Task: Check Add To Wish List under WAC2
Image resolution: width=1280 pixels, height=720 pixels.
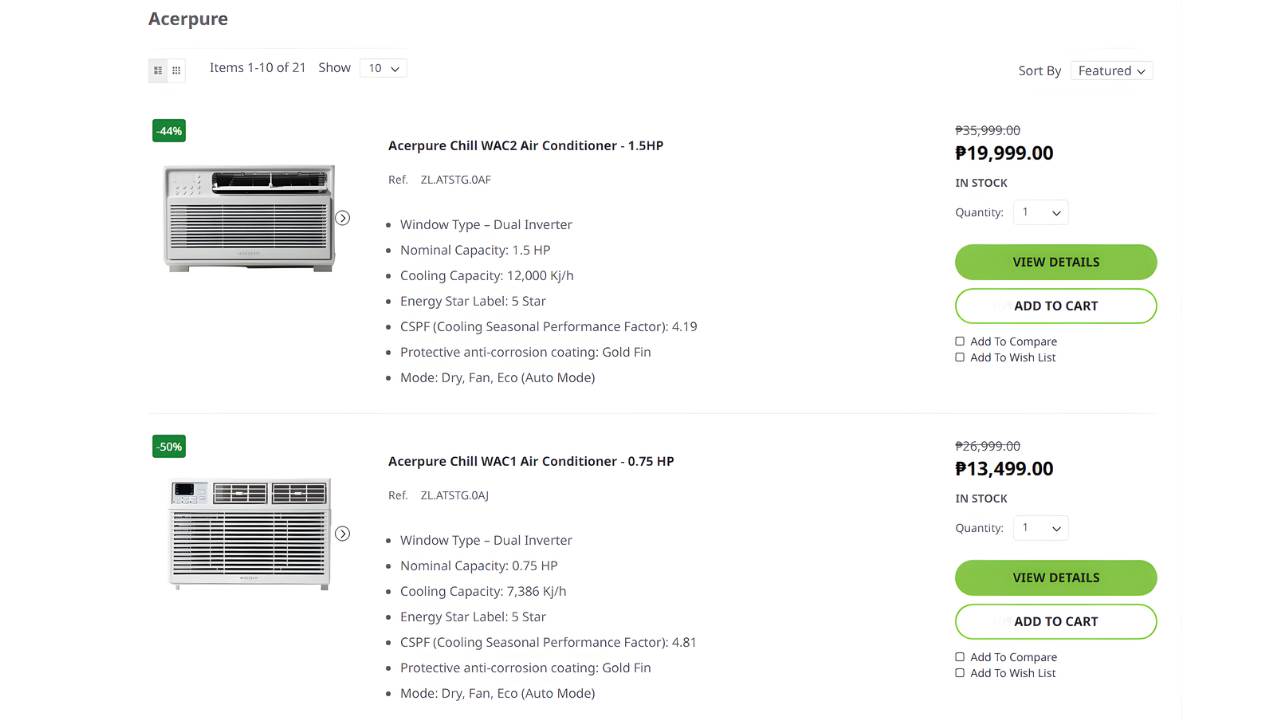Action: tap(960, 357)
